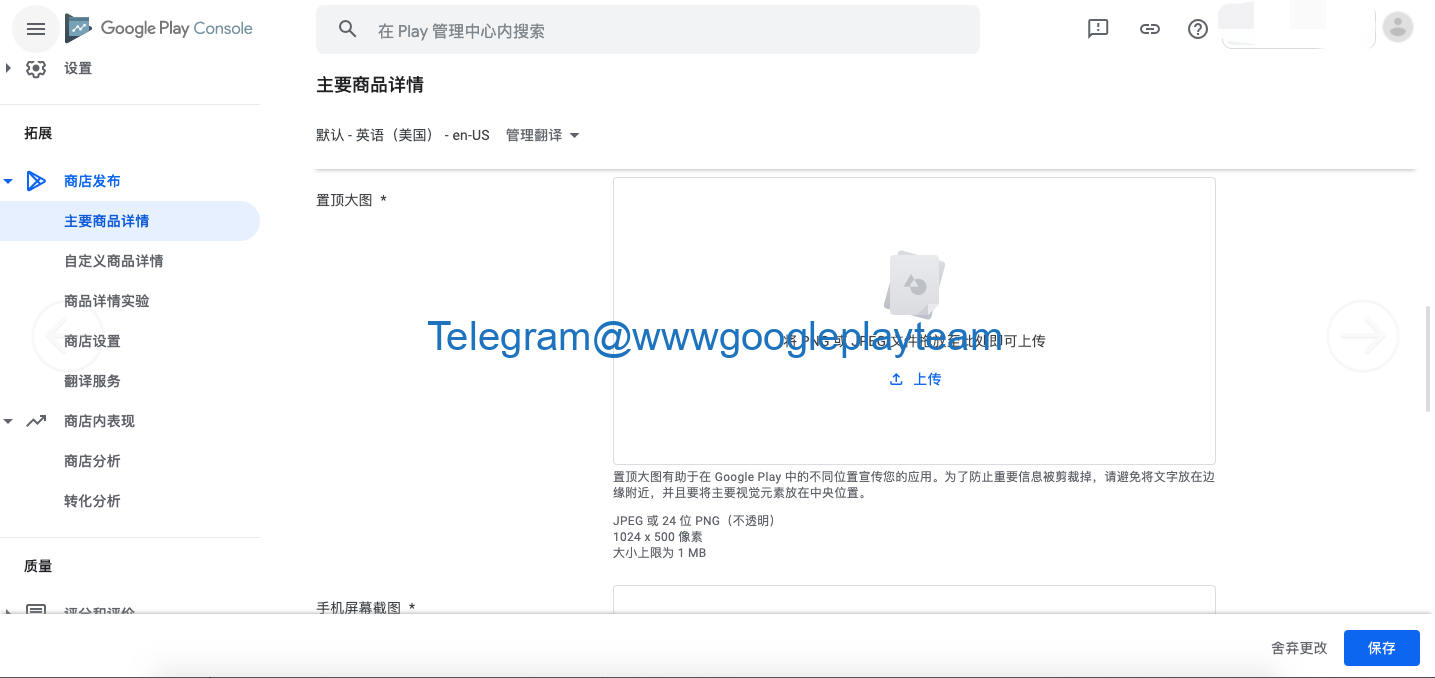The image size is (1435, 678).
Task: Click the 大小上限为 1 MB text
Action: point(660,553)
